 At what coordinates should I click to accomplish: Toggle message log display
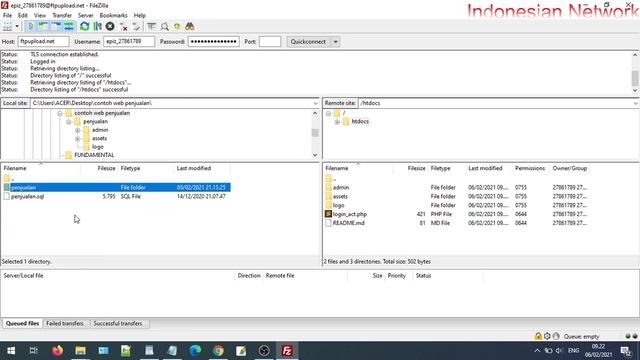(30, 27)
